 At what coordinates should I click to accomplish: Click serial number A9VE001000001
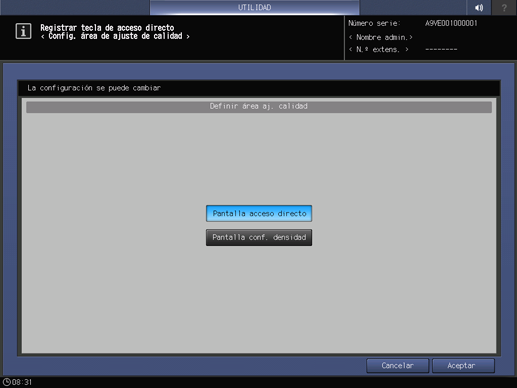tap(451, 23)
